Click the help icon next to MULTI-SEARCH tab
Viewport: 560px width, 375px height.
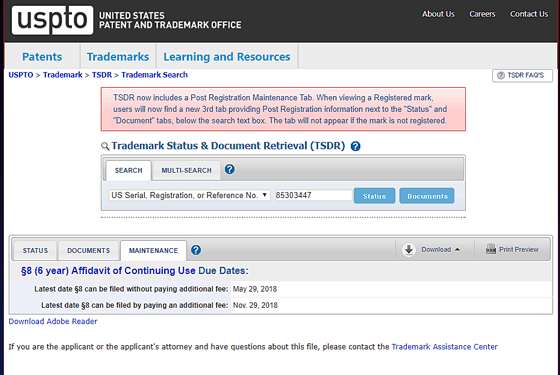pyautogui.click(x=230, y=169)
